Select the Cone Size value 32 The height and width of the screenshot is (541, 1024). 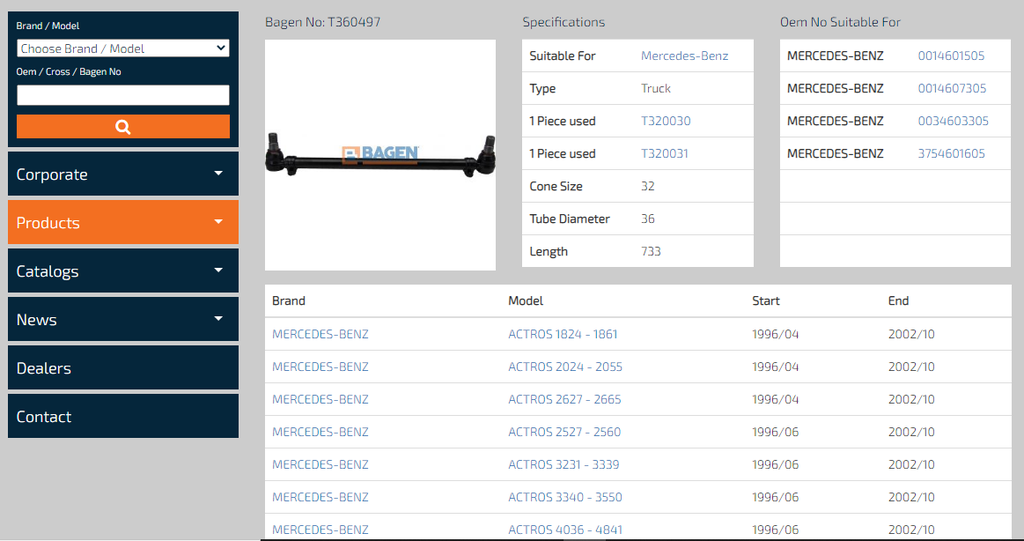647,186
